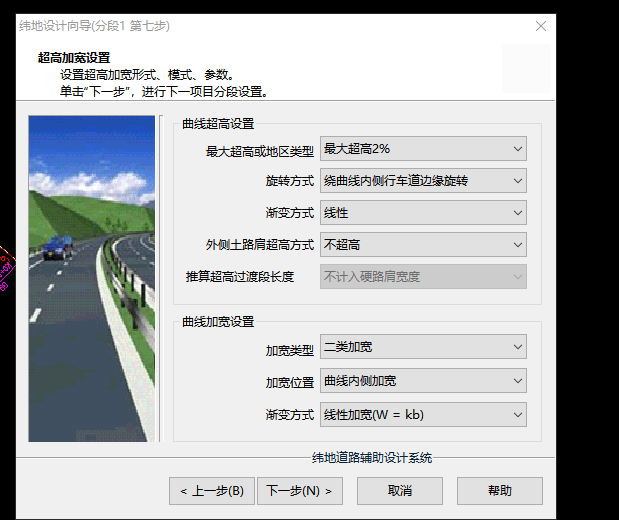
Task: Click the 纬地道路辅助设计系统 footer text
Action: (x=372, y=458)
